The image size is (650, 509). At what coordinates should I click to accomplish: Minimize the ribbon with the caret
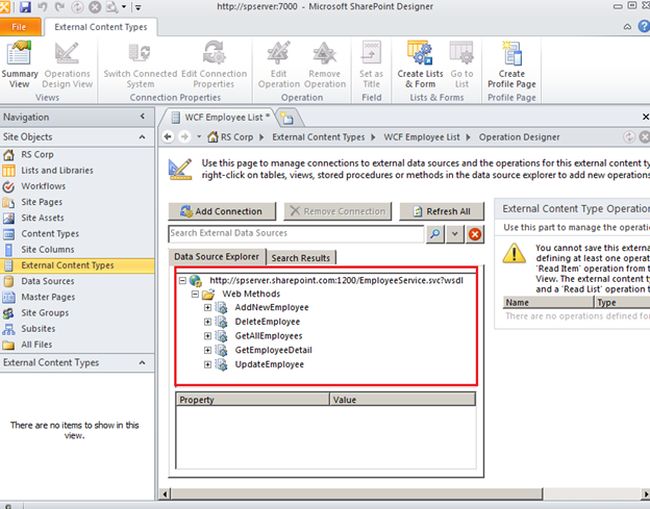[x=628, y=27]
